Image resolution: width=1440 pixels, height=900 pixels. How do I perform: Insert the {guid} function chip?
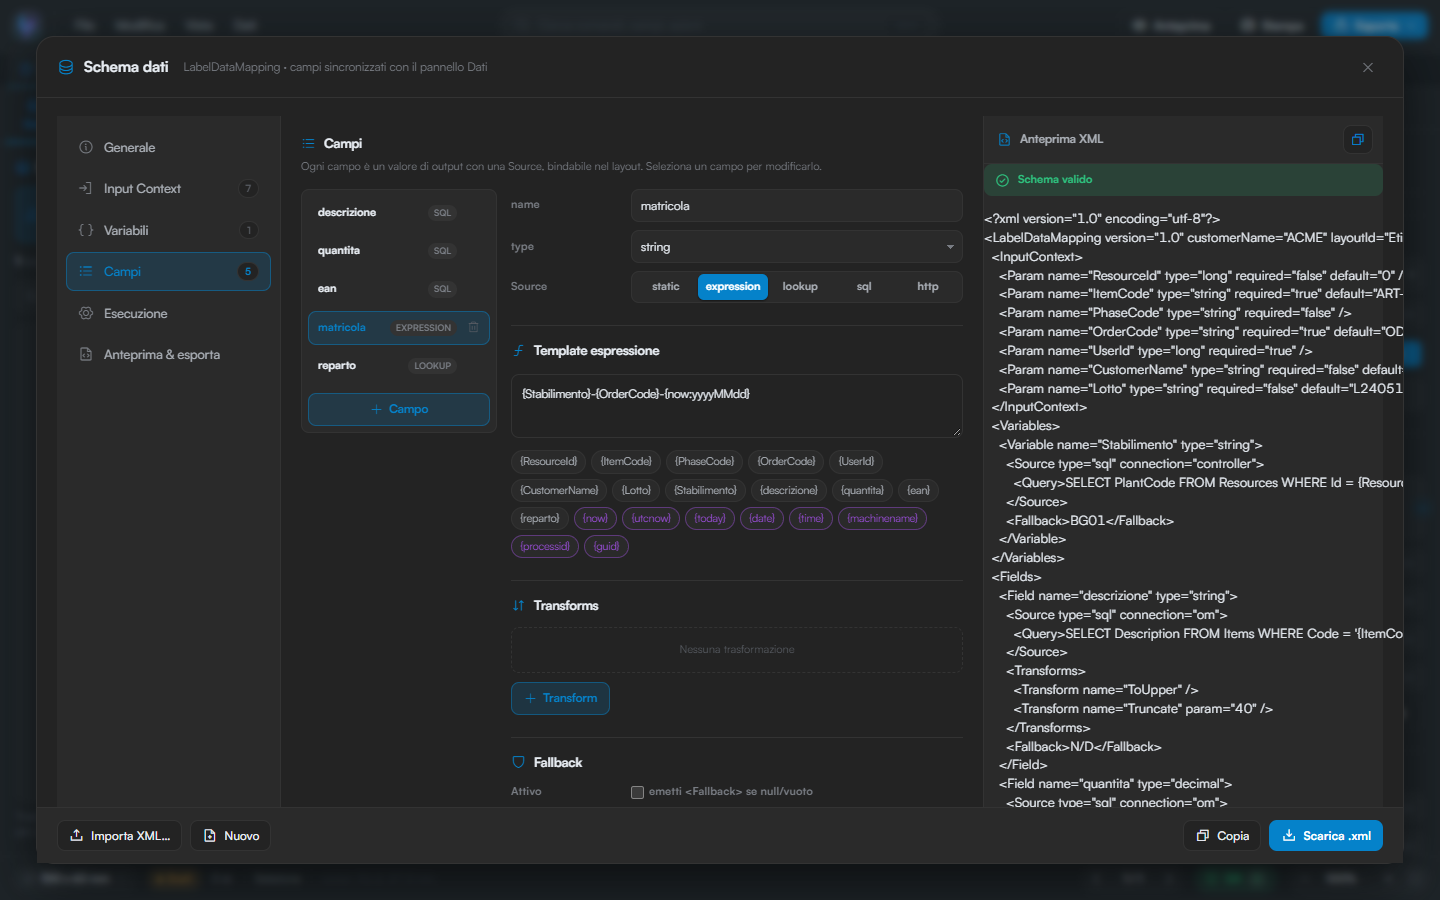coord(606,547)
